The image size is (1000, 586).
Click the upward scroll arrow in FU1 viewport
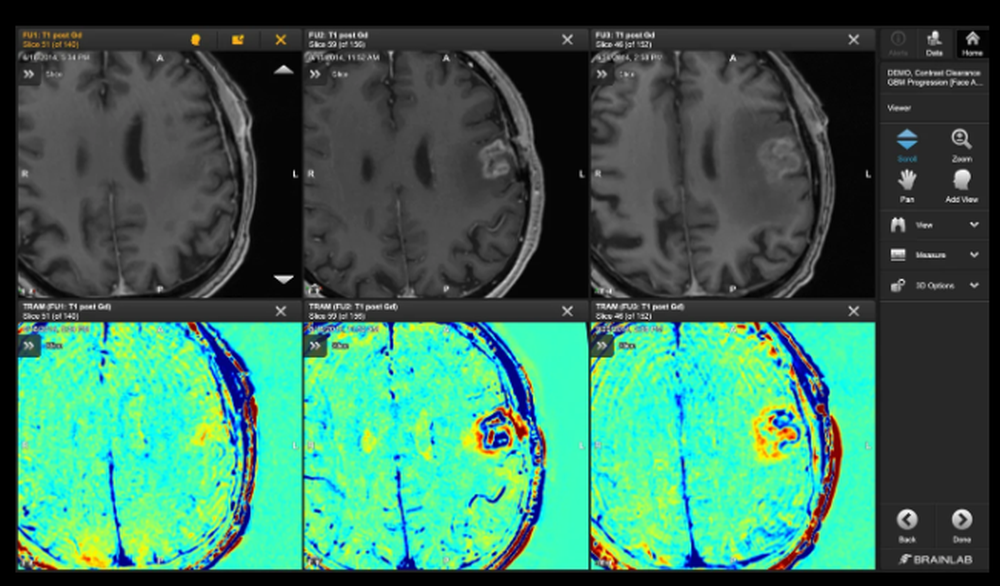pos(282,70)
